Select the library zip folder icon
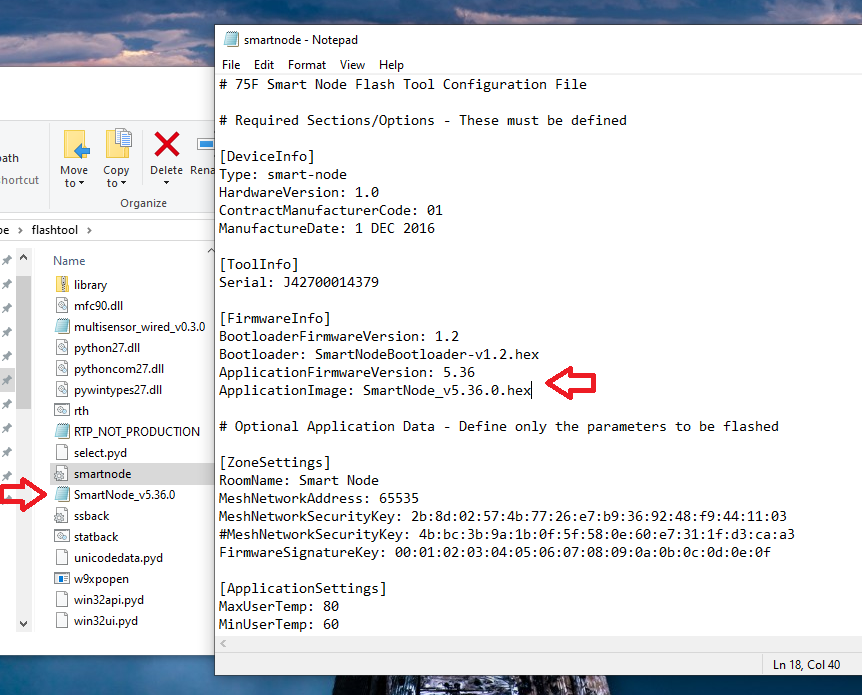 tap(62, 285)
